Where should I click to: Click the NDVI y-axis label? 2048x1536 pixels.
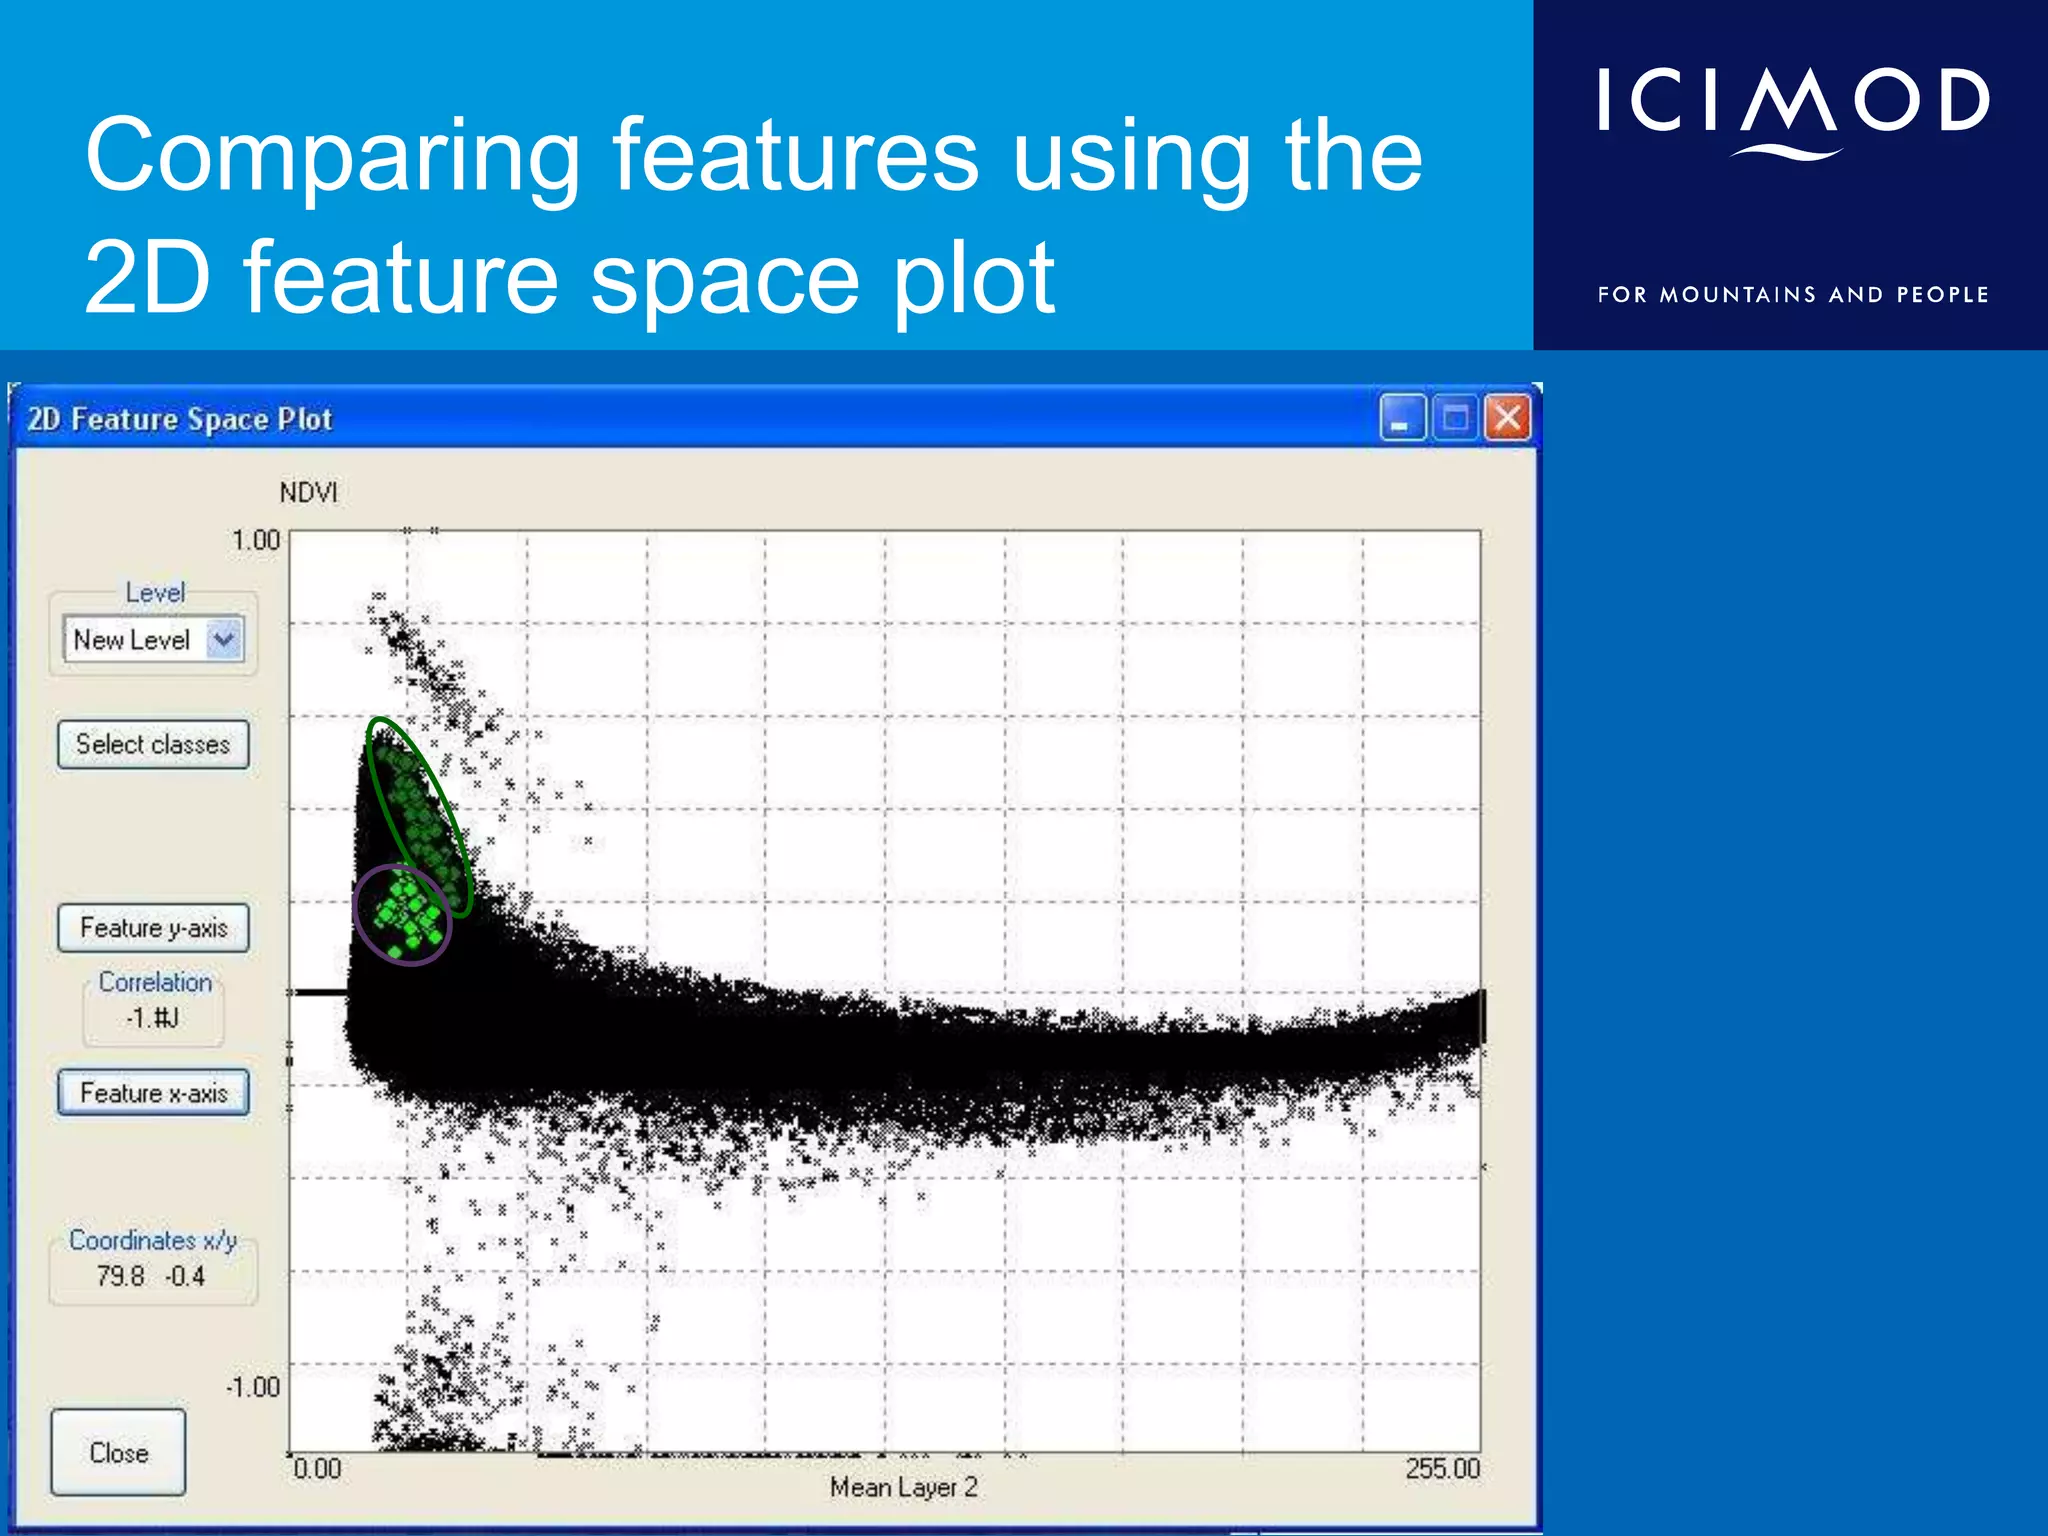(308, 493)
